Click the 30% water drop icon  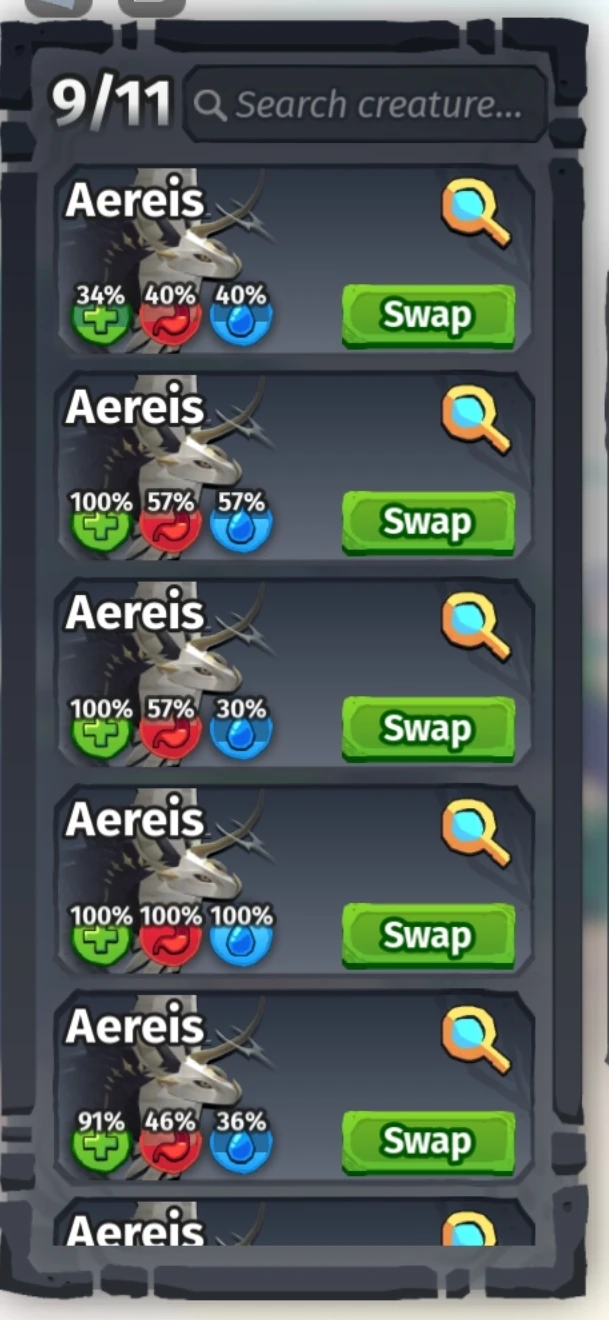[241, 733]
